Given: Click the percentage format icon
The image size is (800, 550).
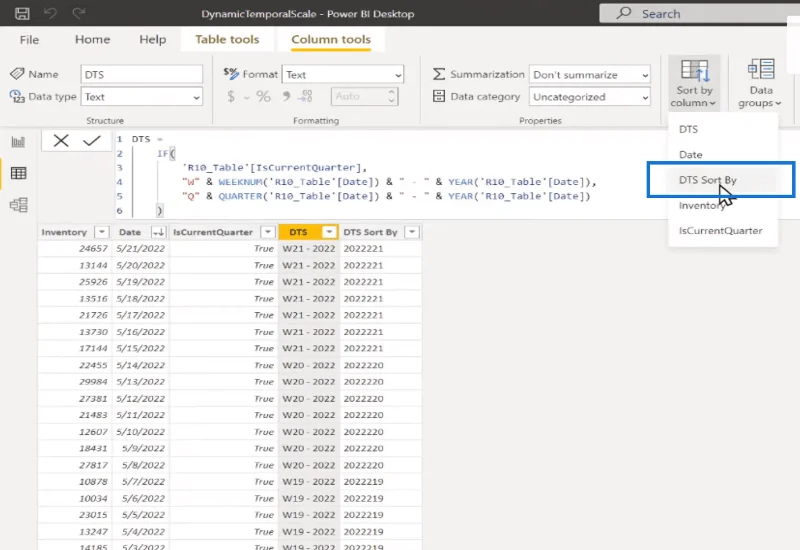Looking at the screenshot, I should coord(263,96).
